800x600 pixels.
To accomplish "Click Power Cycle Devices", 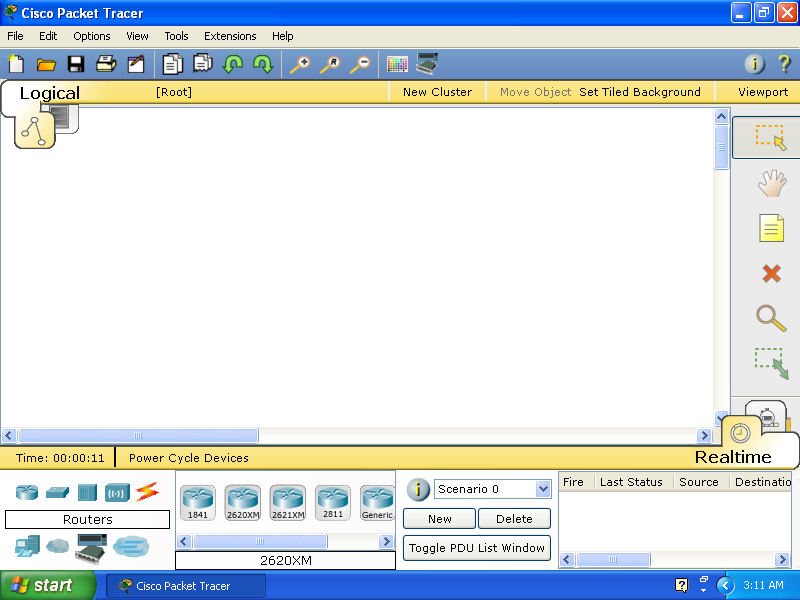I will pyautogui.click(x=188, y=458).
